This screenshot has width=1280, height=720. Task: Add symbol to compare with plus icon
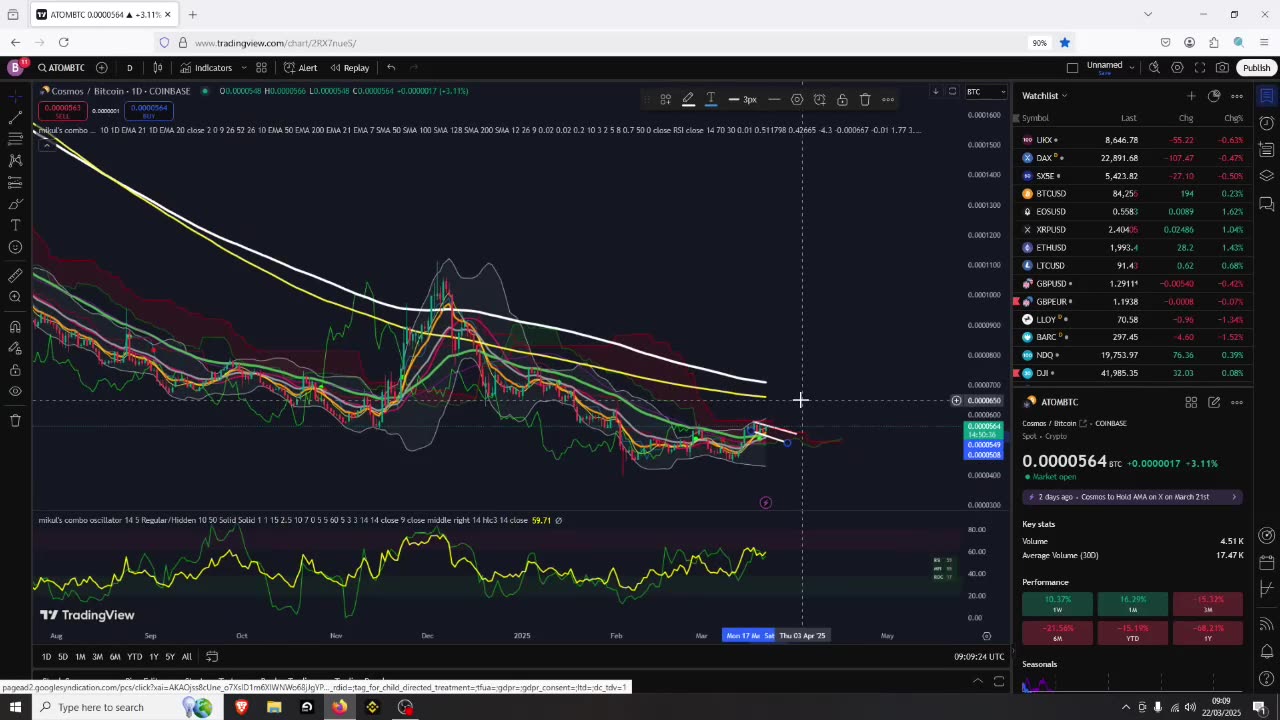[101, 68]
